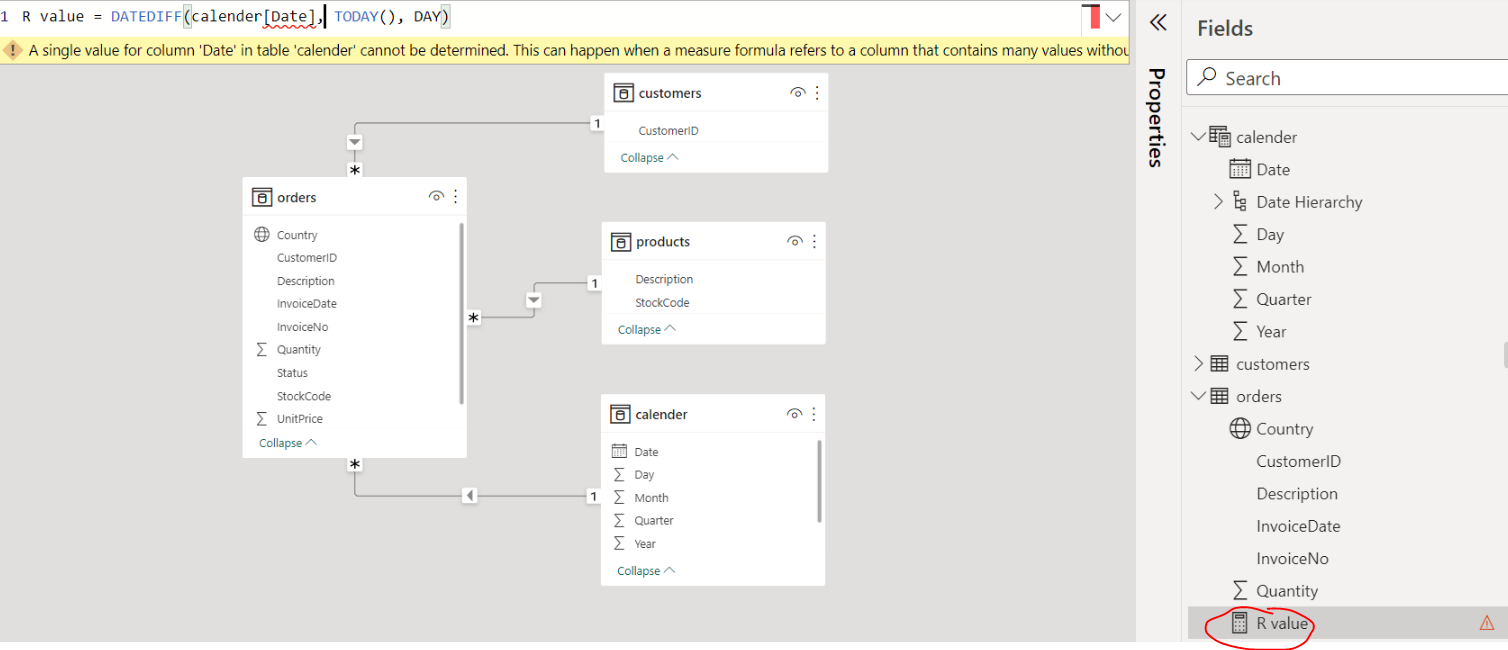Image resolution: width=1508 pixels, height=650 pixels.
Task: Select the R value measure in Fields
Action: 1282,623
